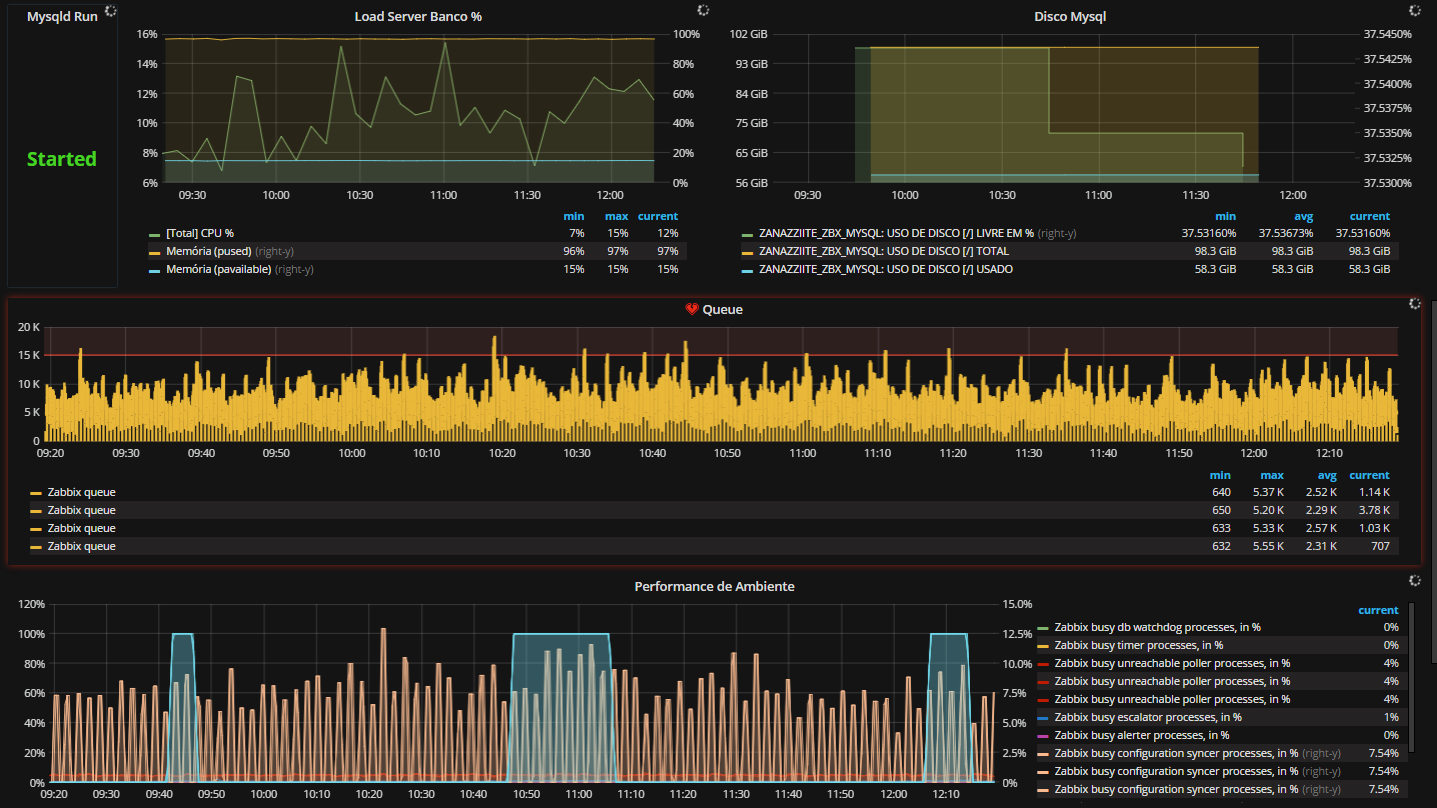Change color of DISCO LIVRE EM % swatch
The height and width of the screenshot is (808, 1437).
[747, 234]
